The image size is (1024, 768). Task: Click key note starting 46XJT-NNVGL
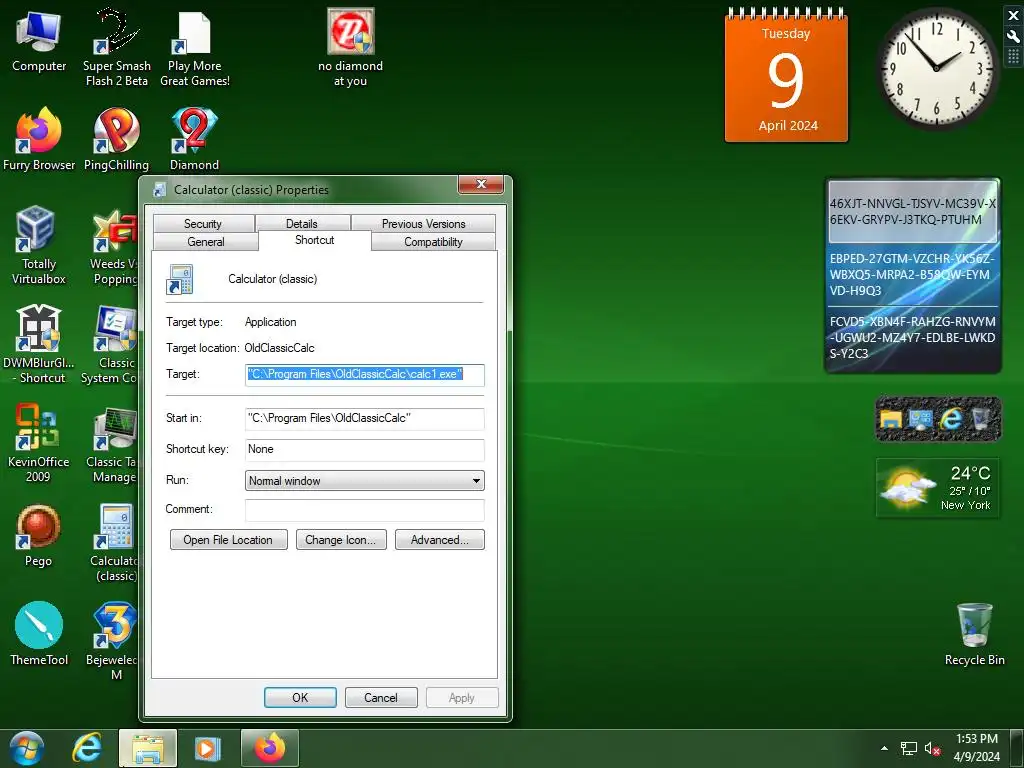pyautogui.click(x=912, y=212)
